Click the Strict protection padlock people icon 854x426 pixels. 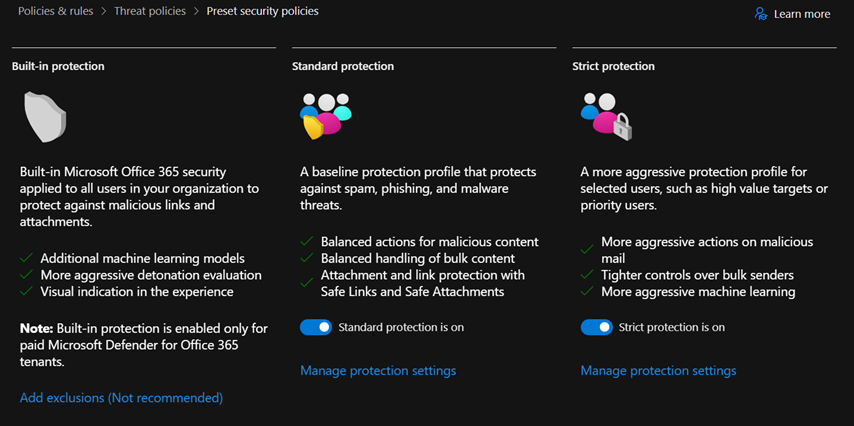click(606, 116)
